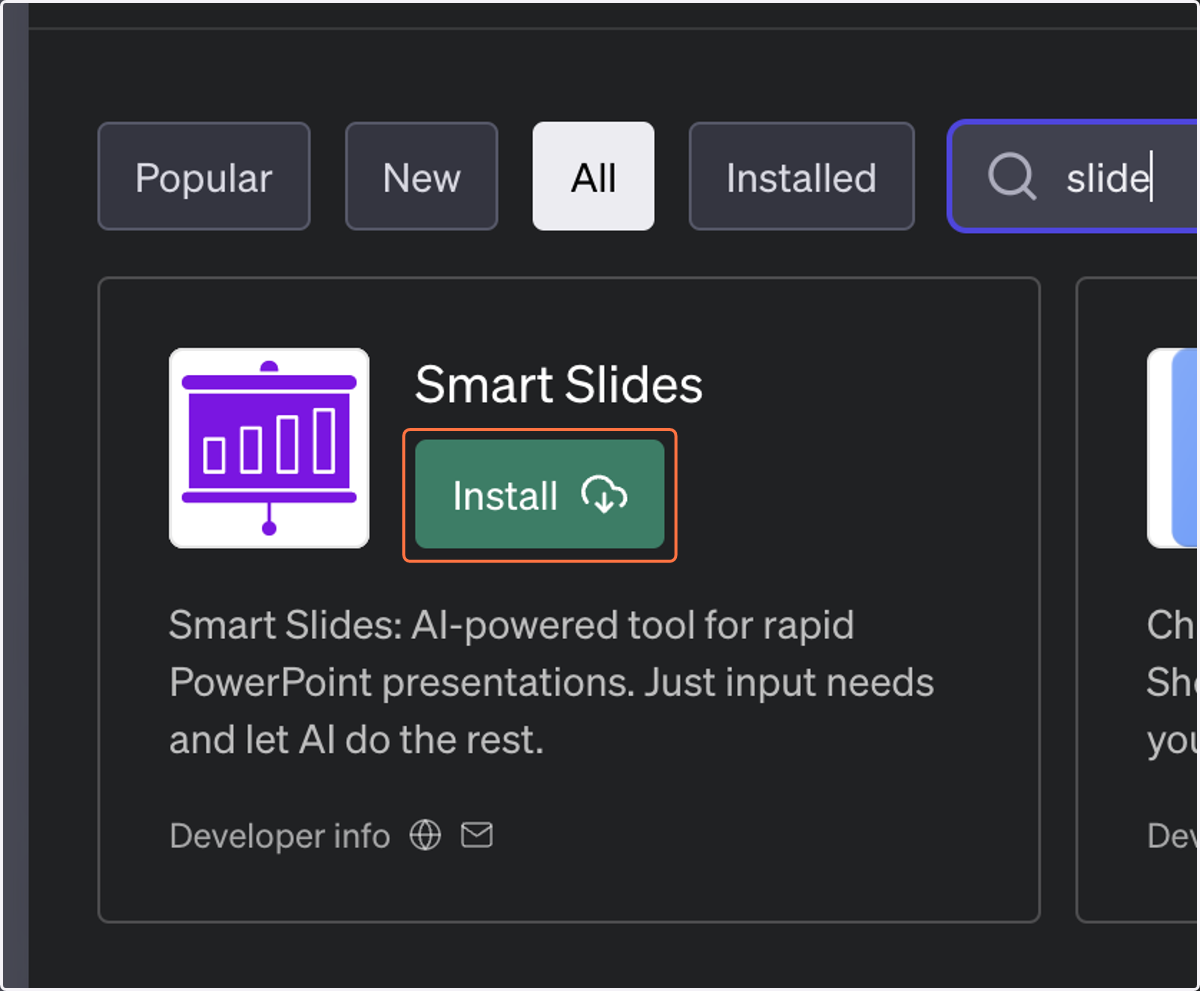Open the Smart Slides developer website globe icon
Screen dimensions: 1200x991
click(x=426, y=836)
